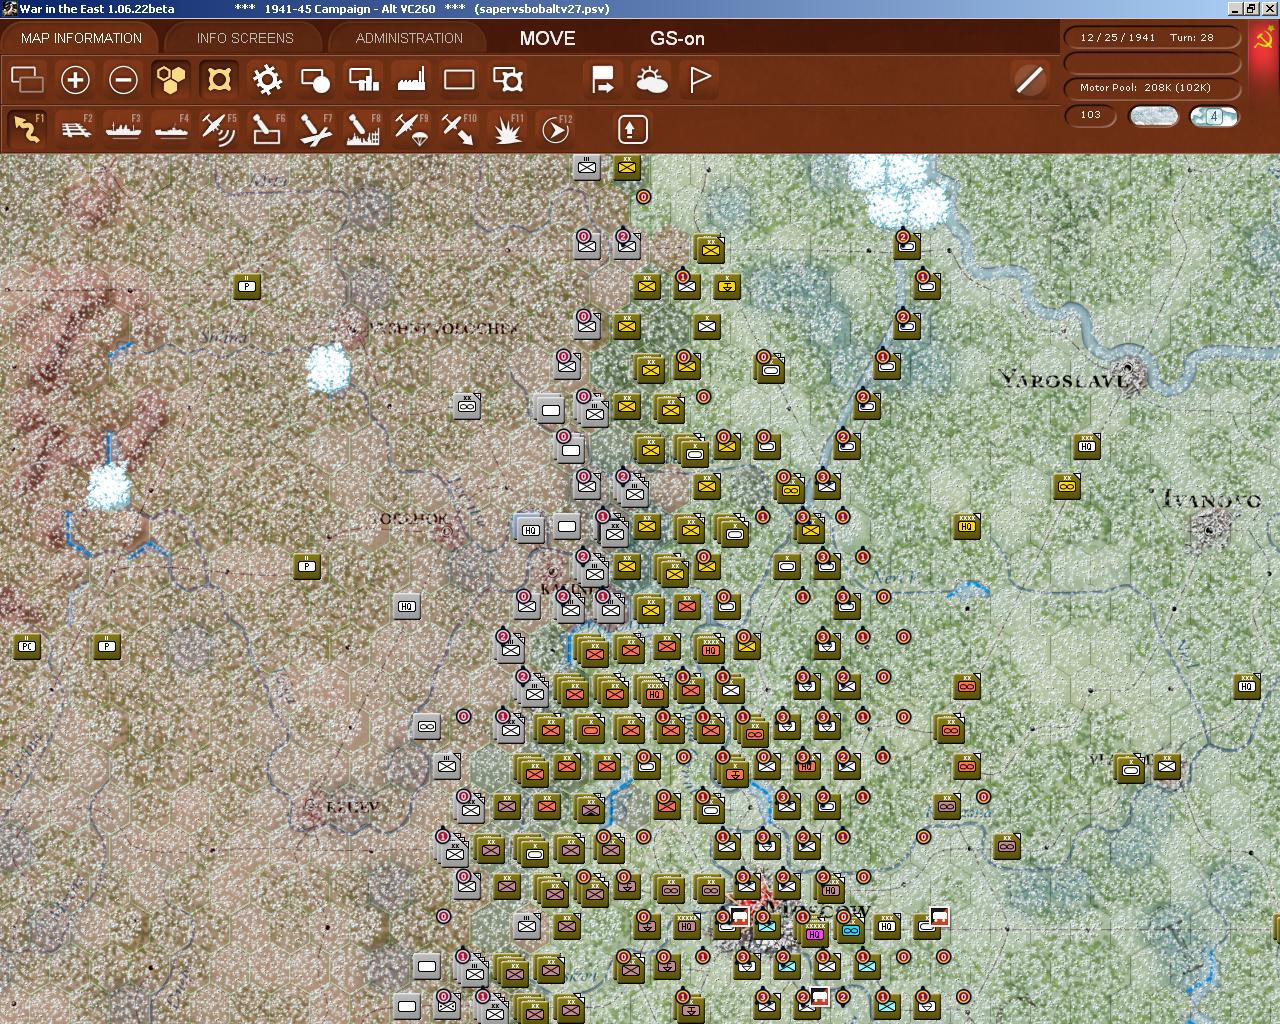Click the up-arrow toolbar button

pos(632,129)
